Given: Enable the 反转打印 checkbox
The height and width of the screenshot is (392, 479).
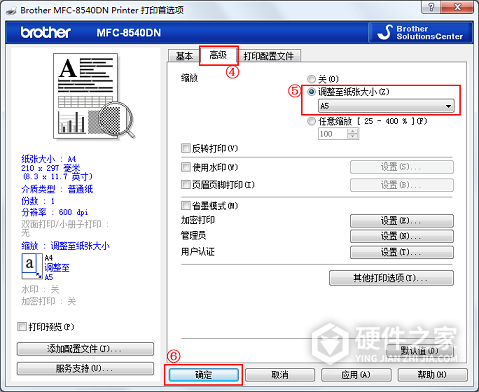Looking at the screenshot, I should tap(186, 148).
